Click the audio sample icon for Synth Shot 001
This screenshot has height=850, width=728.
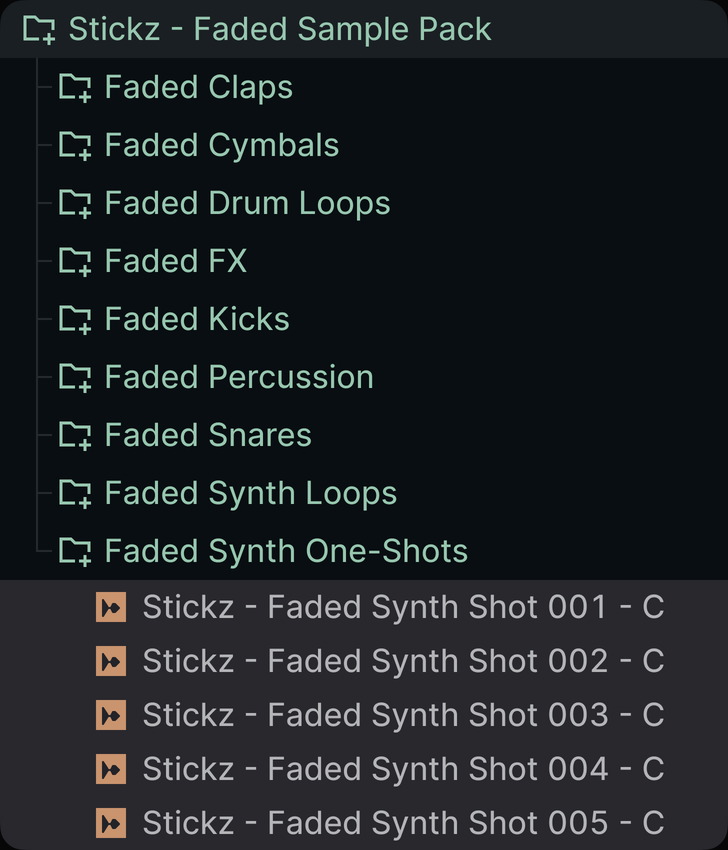[111, 607]
